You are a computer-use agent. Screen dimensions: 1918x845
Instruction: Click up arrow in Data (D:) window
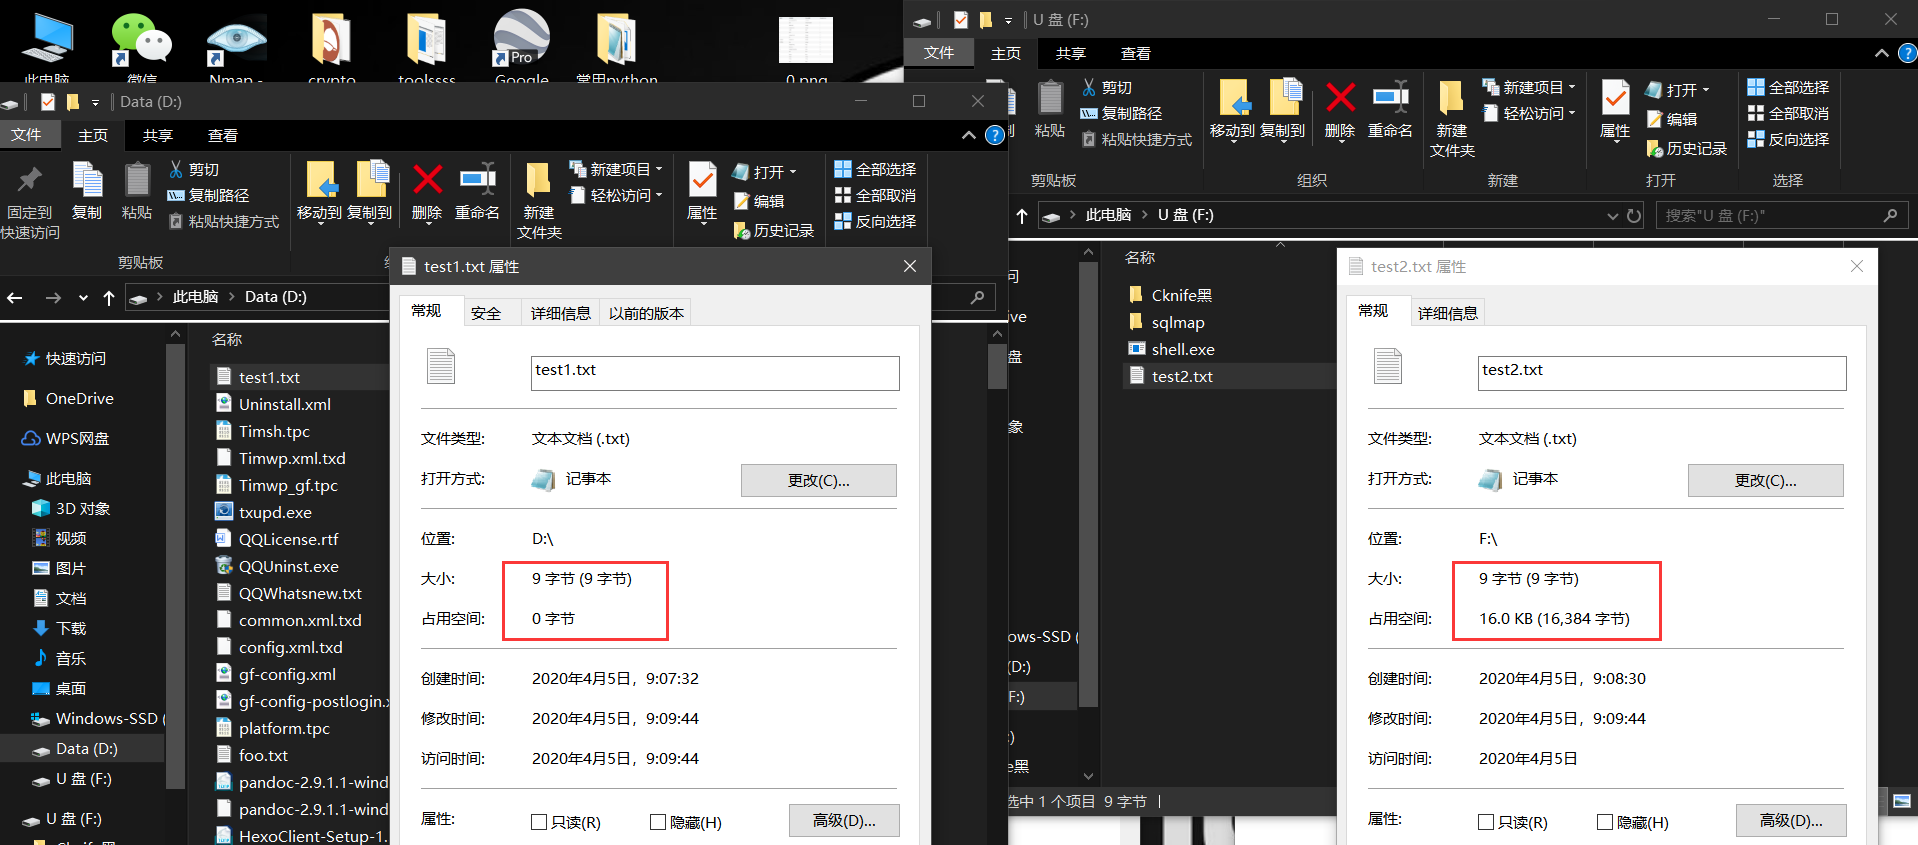109,297
